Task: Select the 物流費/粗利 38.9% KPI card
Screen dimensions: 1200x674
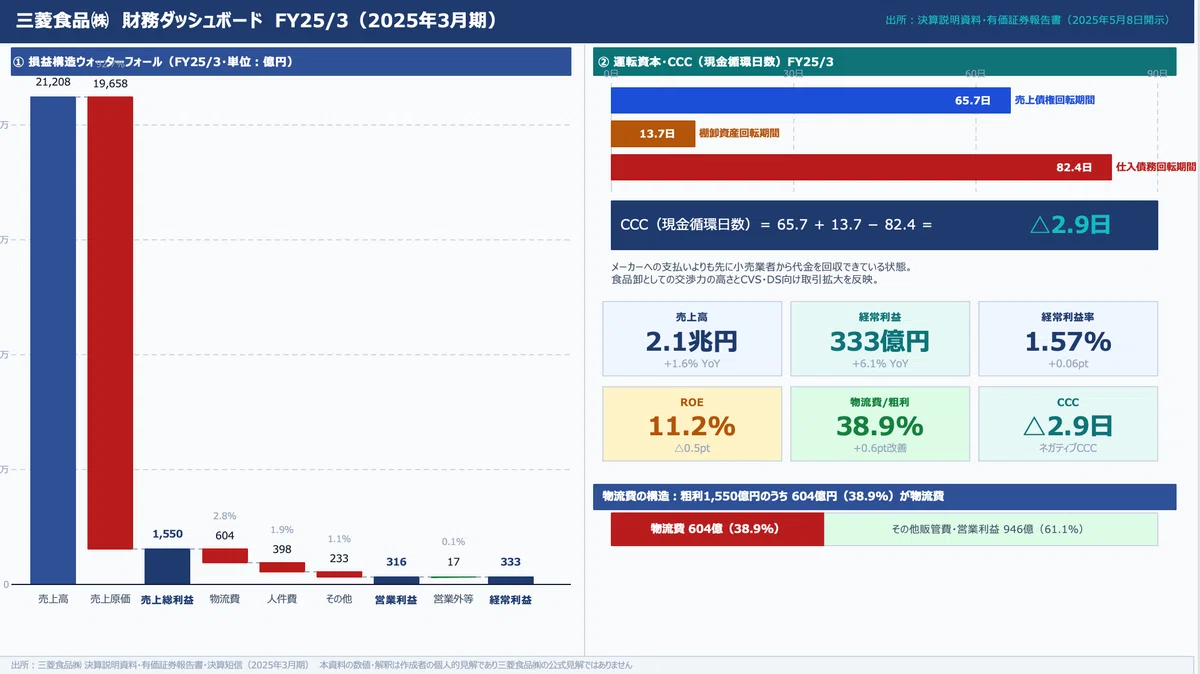Action: click(880, 424)
